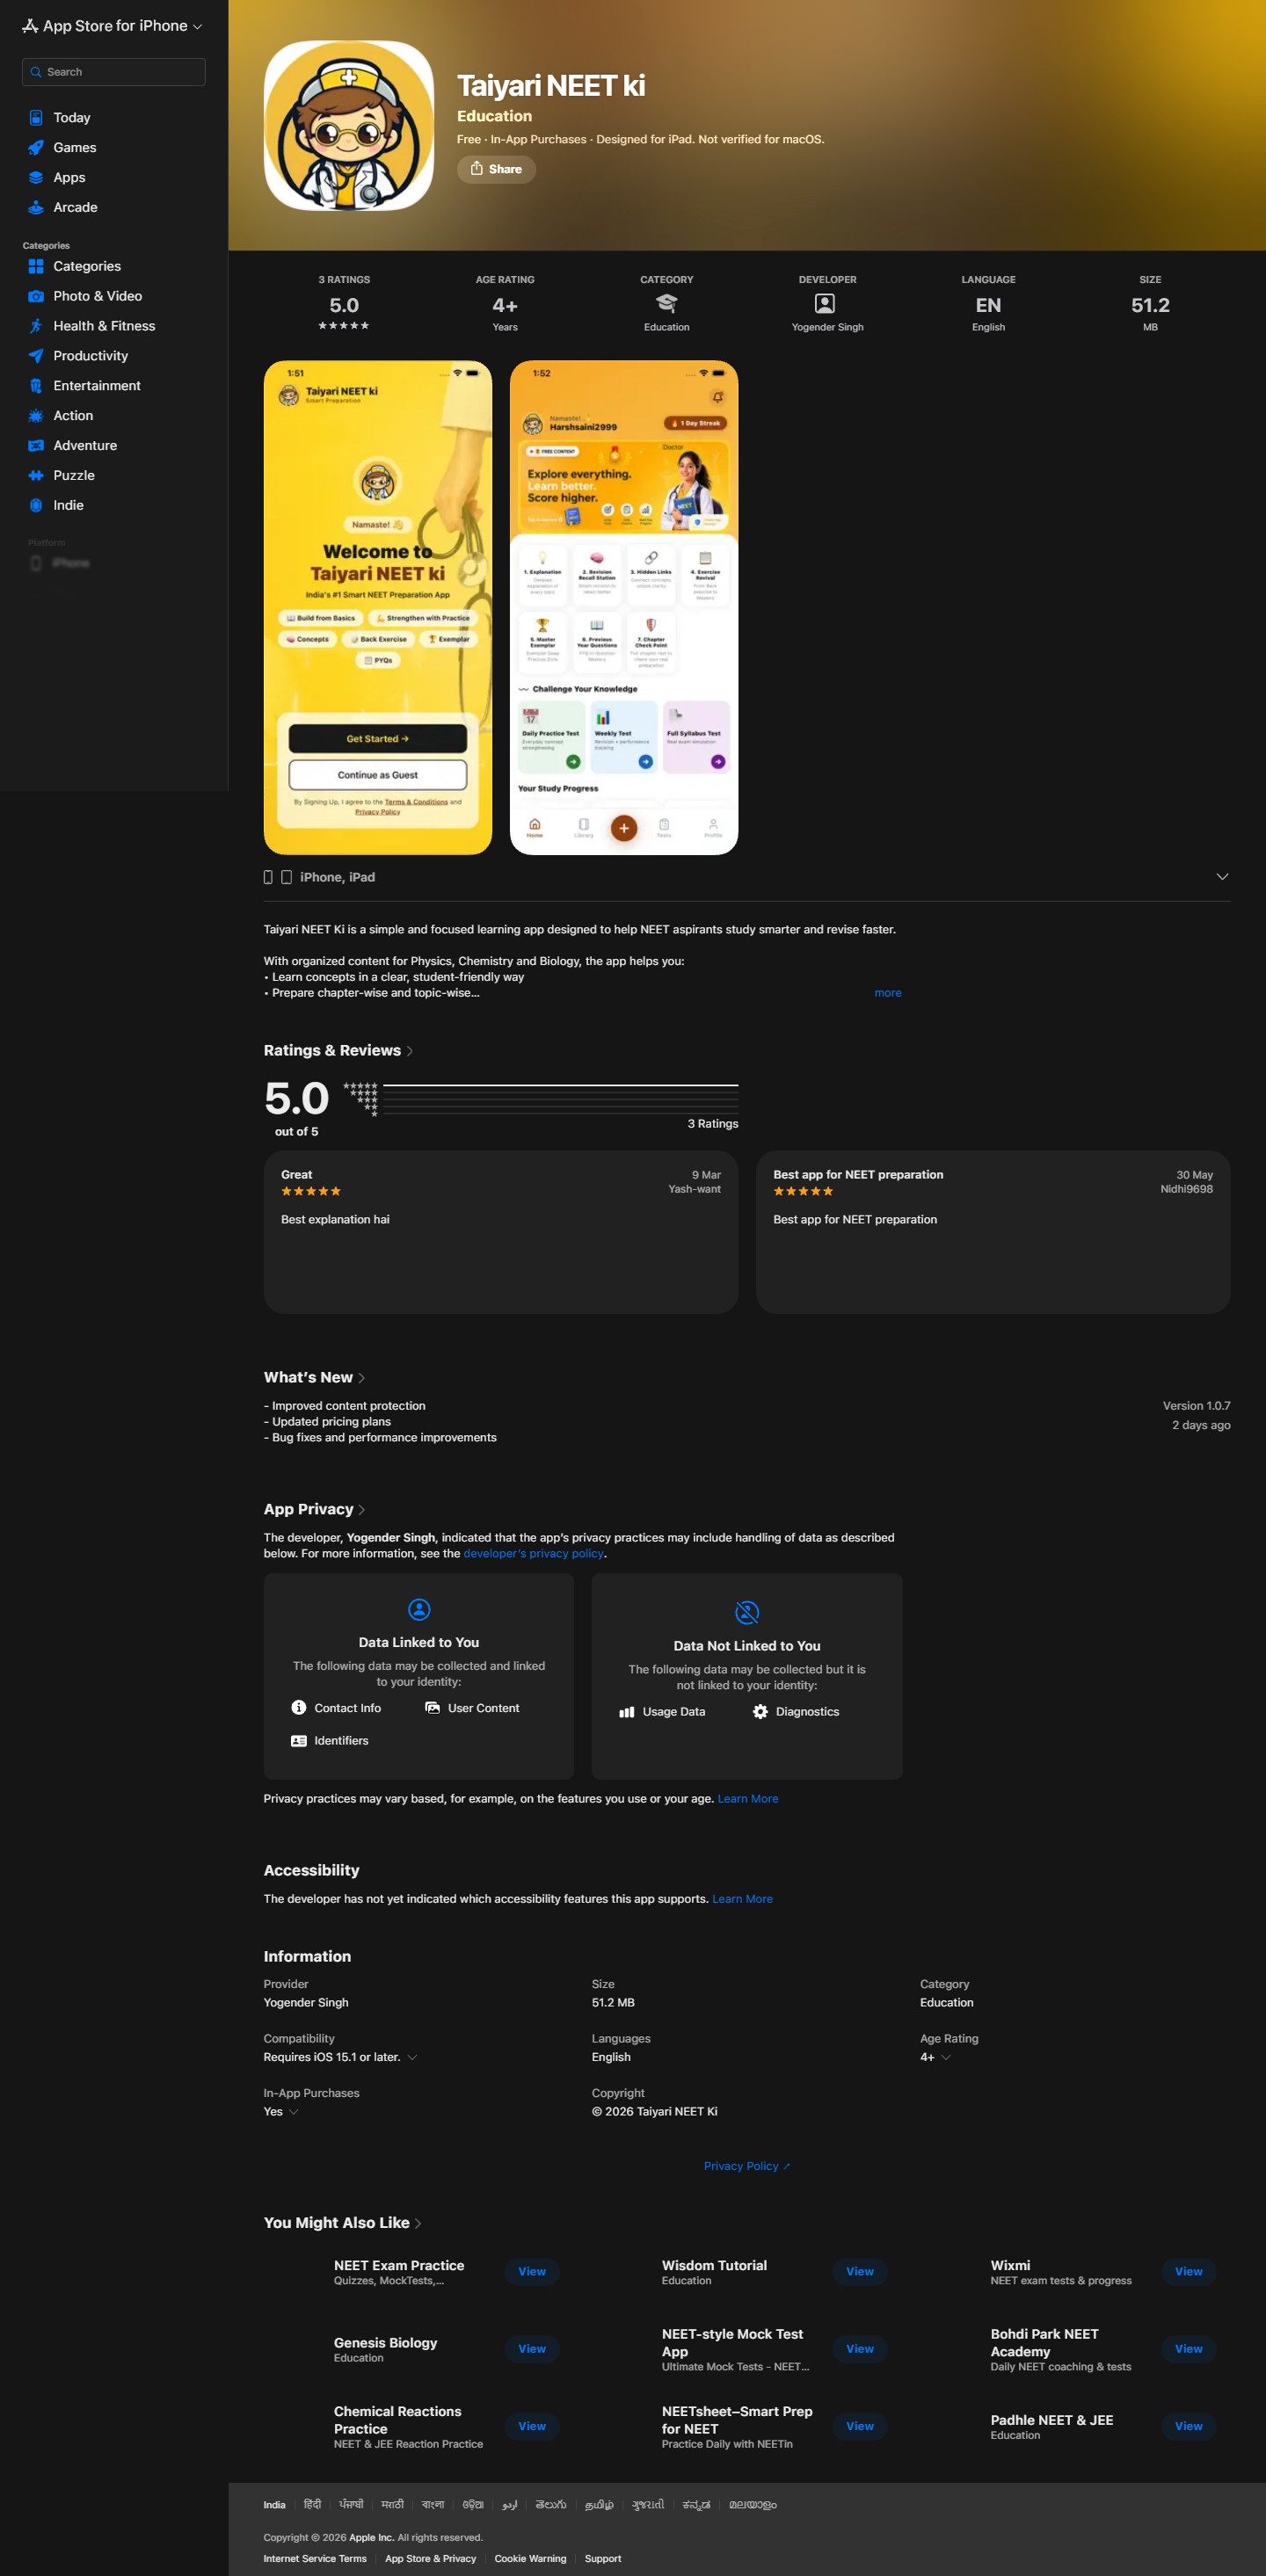View the Padhle NEET & JEE app
This screenshot has width=1266, height=2576.
pos(1189,2426)
